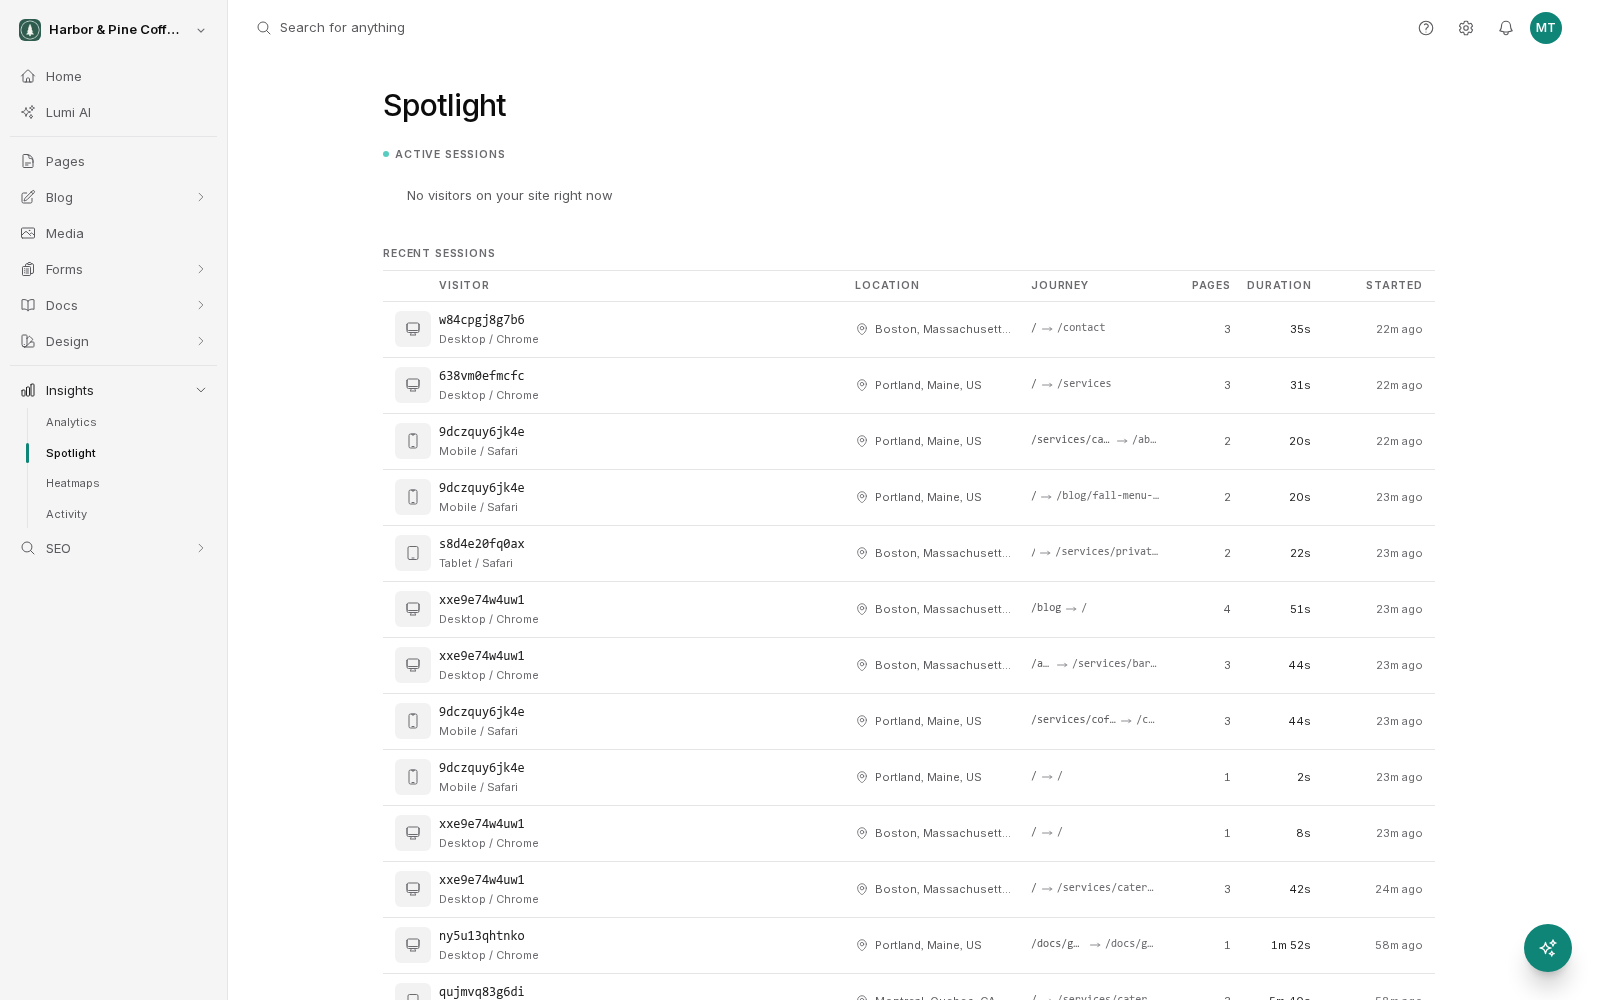Click the DURATION column header
This screenshot has height=1000, width=1600.
pyautogui.click(x=1279, y=285)
